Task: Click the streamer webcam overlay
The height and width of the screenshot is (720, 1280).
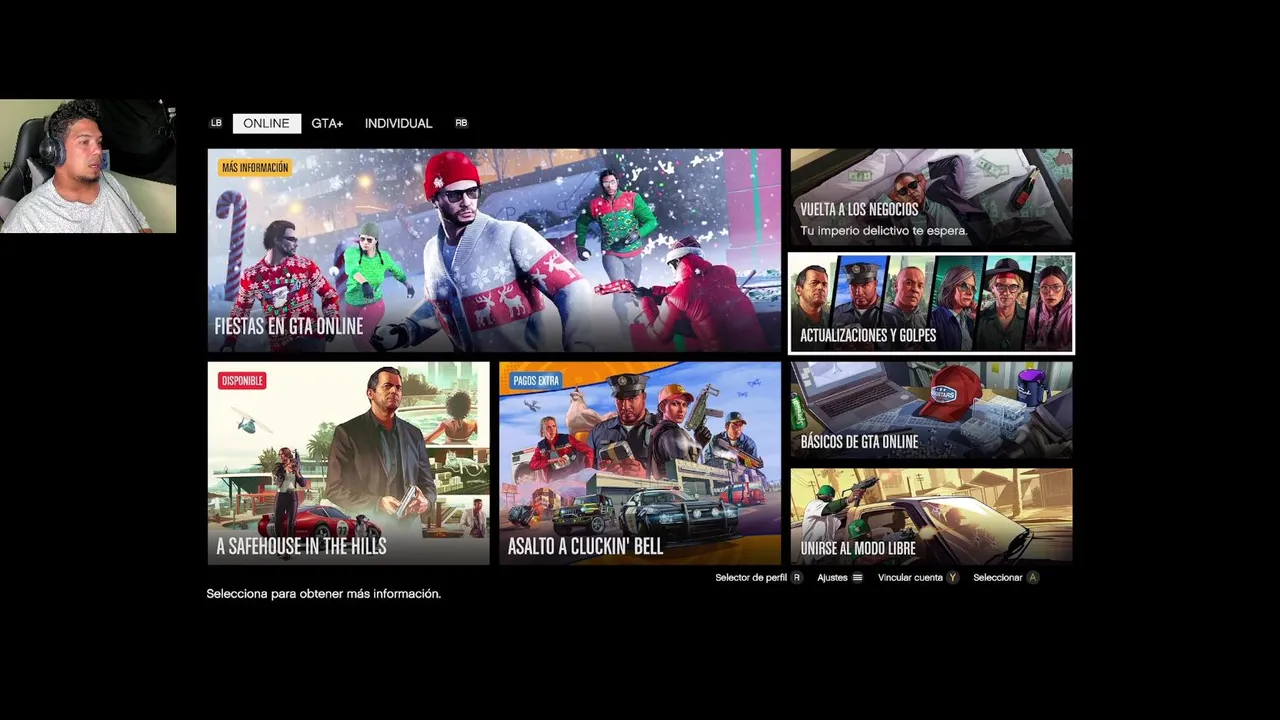Action: pyautogui.click(x=88, y=166)
